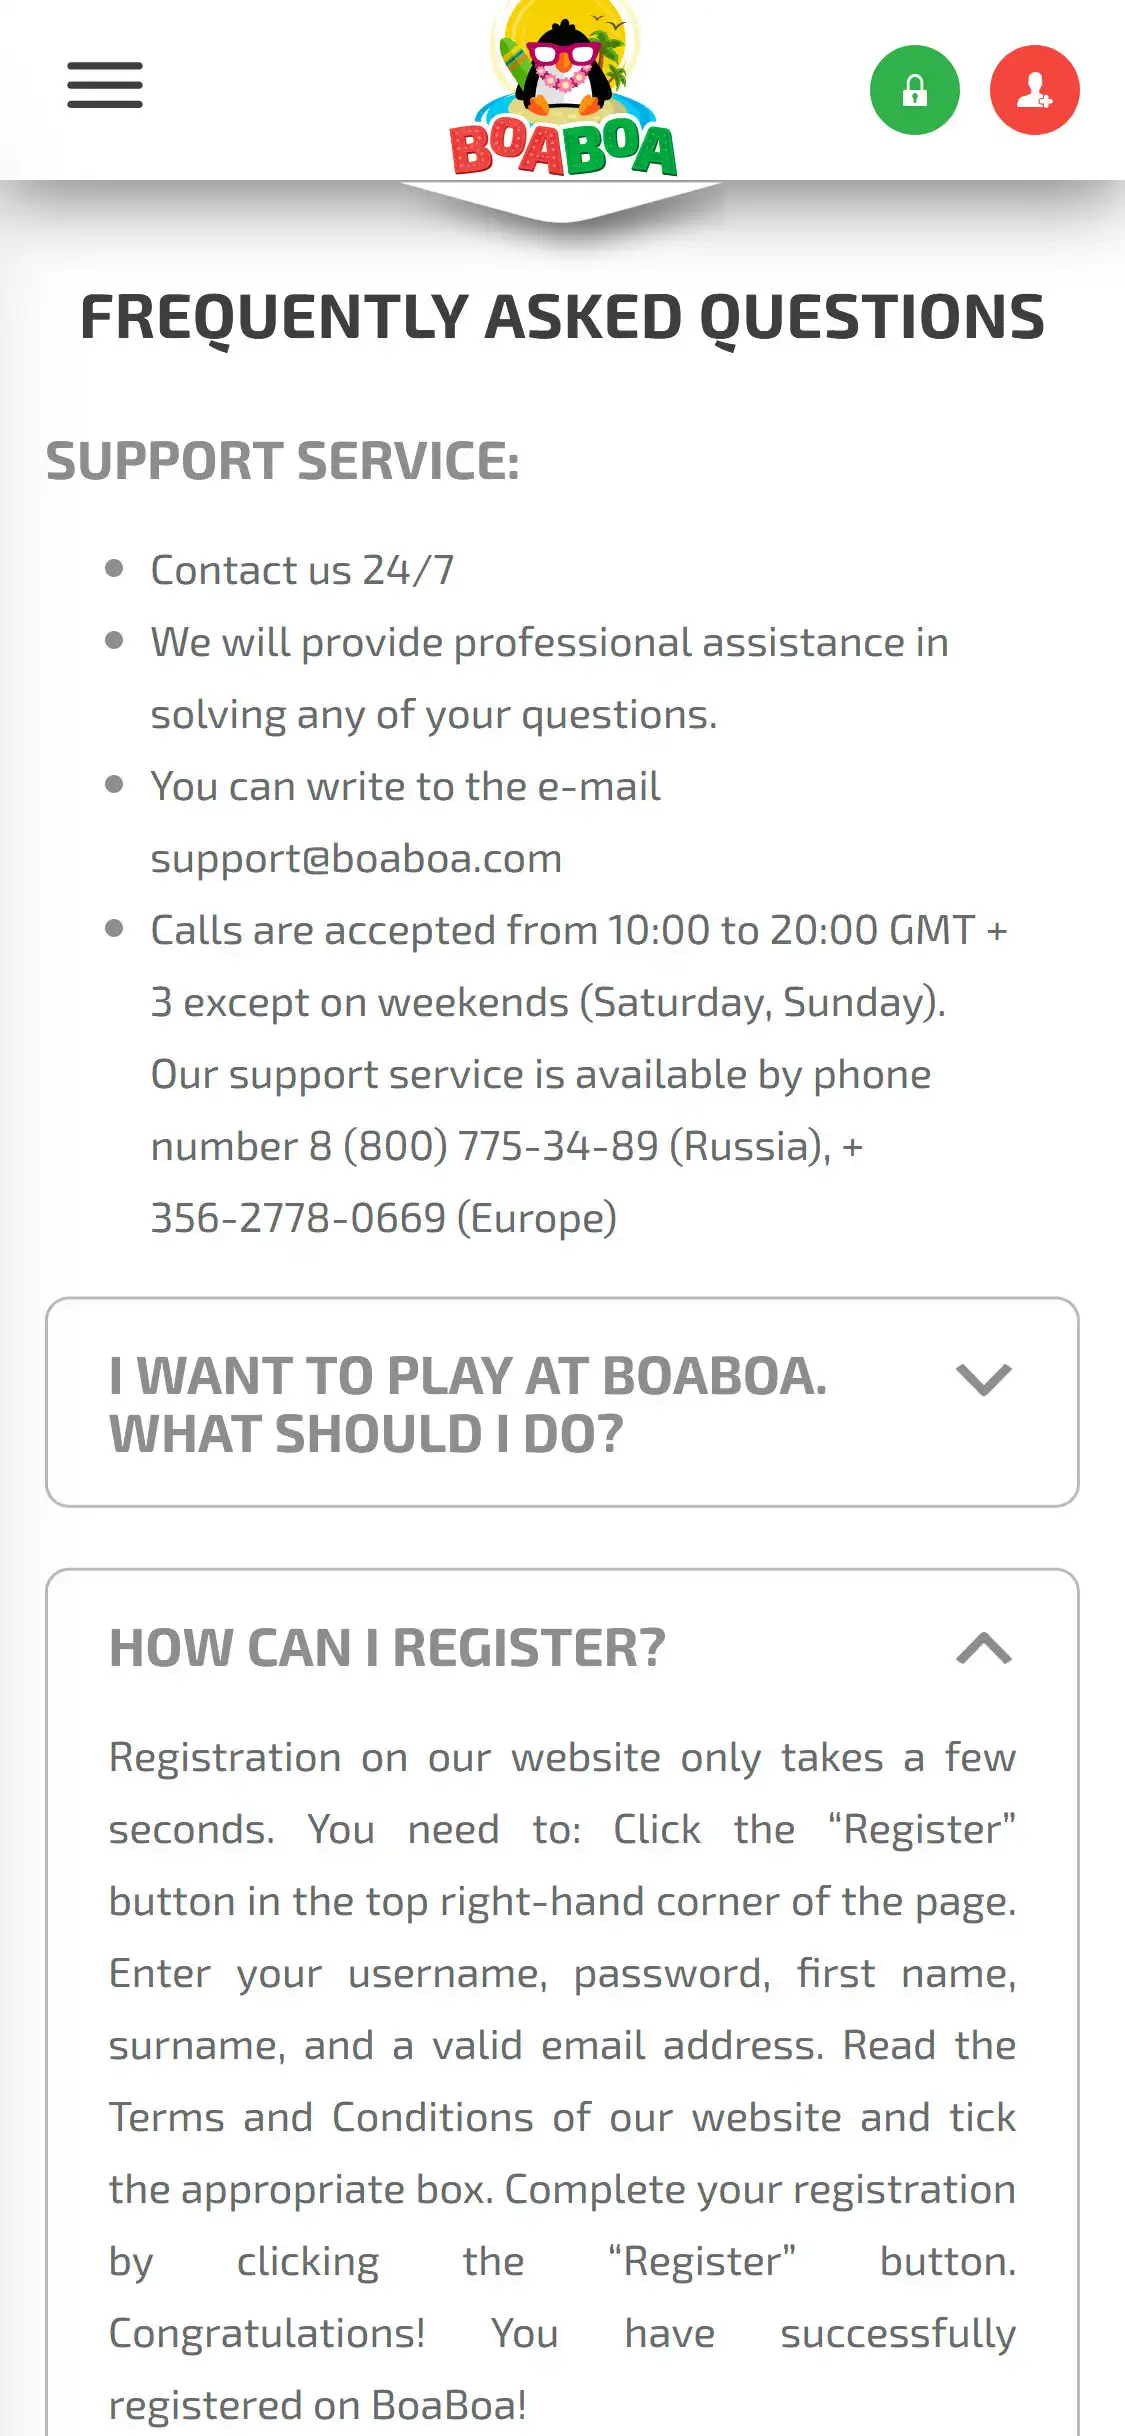Viewport: 1125px width, 2436px height.
Task: Click the "SUPPORT SERVICE:" section heading
Action: coord(283,461)
